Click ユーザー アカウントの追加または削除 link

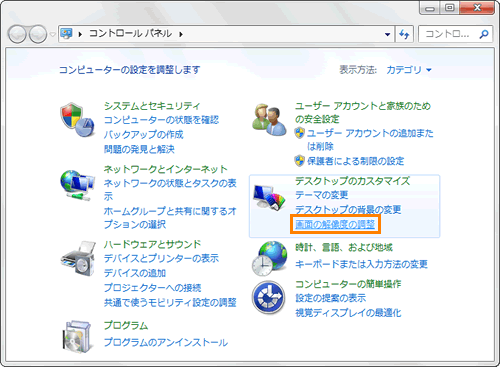[x=370, y=140]
